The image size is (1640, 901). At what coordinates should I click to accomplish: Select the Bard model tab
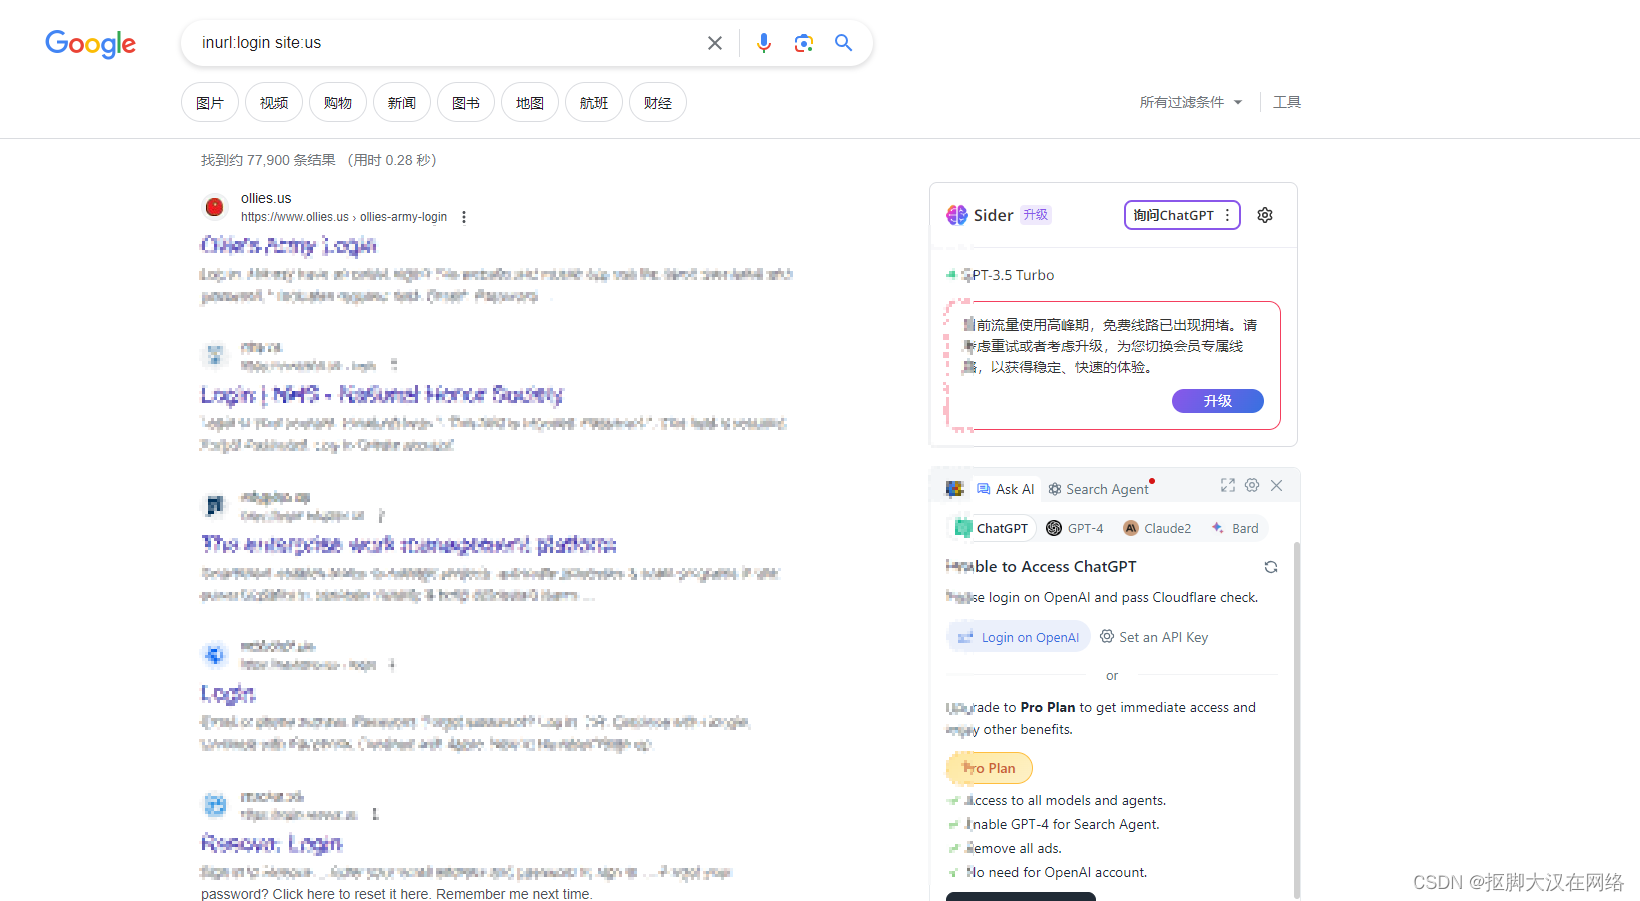[1235, 528]
